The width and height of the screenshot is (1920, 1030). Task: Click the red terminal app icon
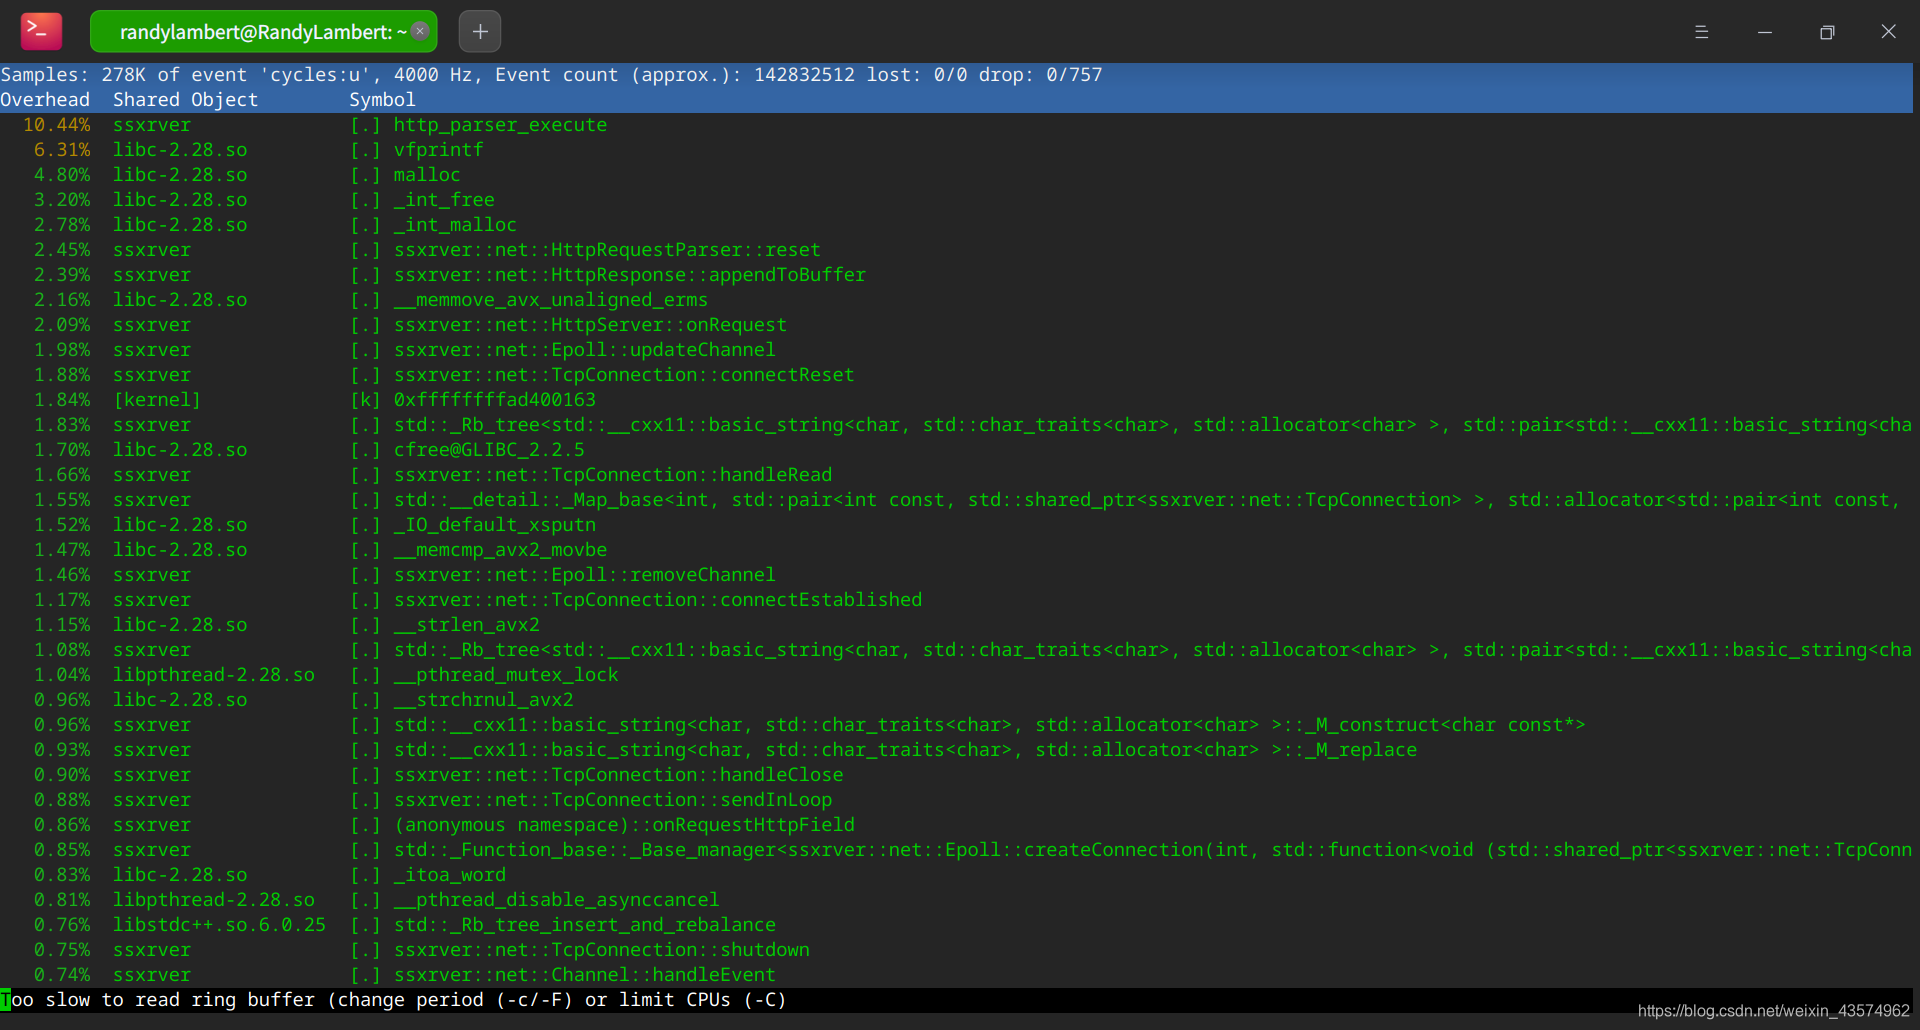[x=41, y=31]
